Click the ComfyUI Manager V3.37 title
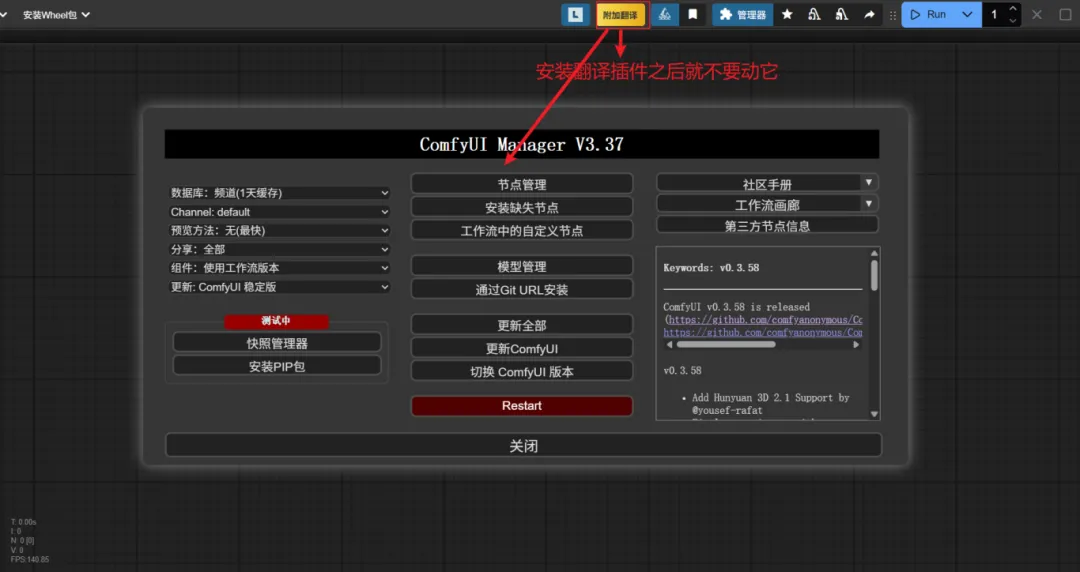Image resolution: width=1080 pixels, height=572 pixels. (521, 144)
